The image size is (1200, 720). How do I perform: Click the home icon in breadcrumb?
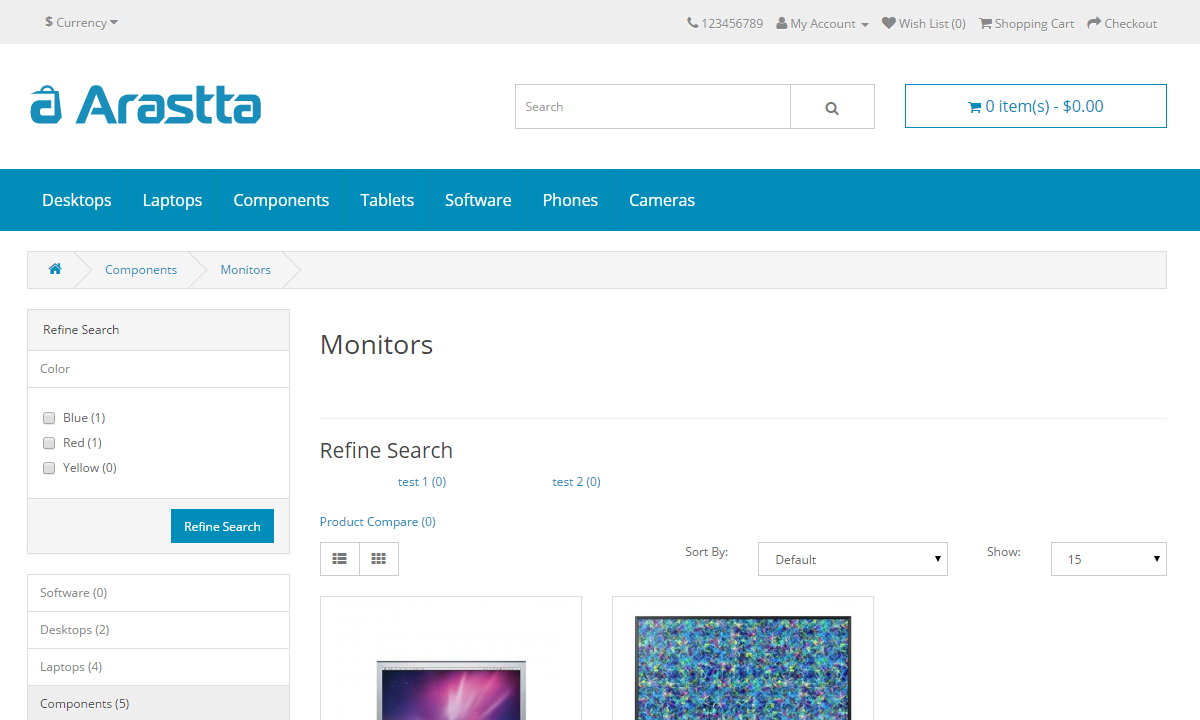tap(55, 269)
